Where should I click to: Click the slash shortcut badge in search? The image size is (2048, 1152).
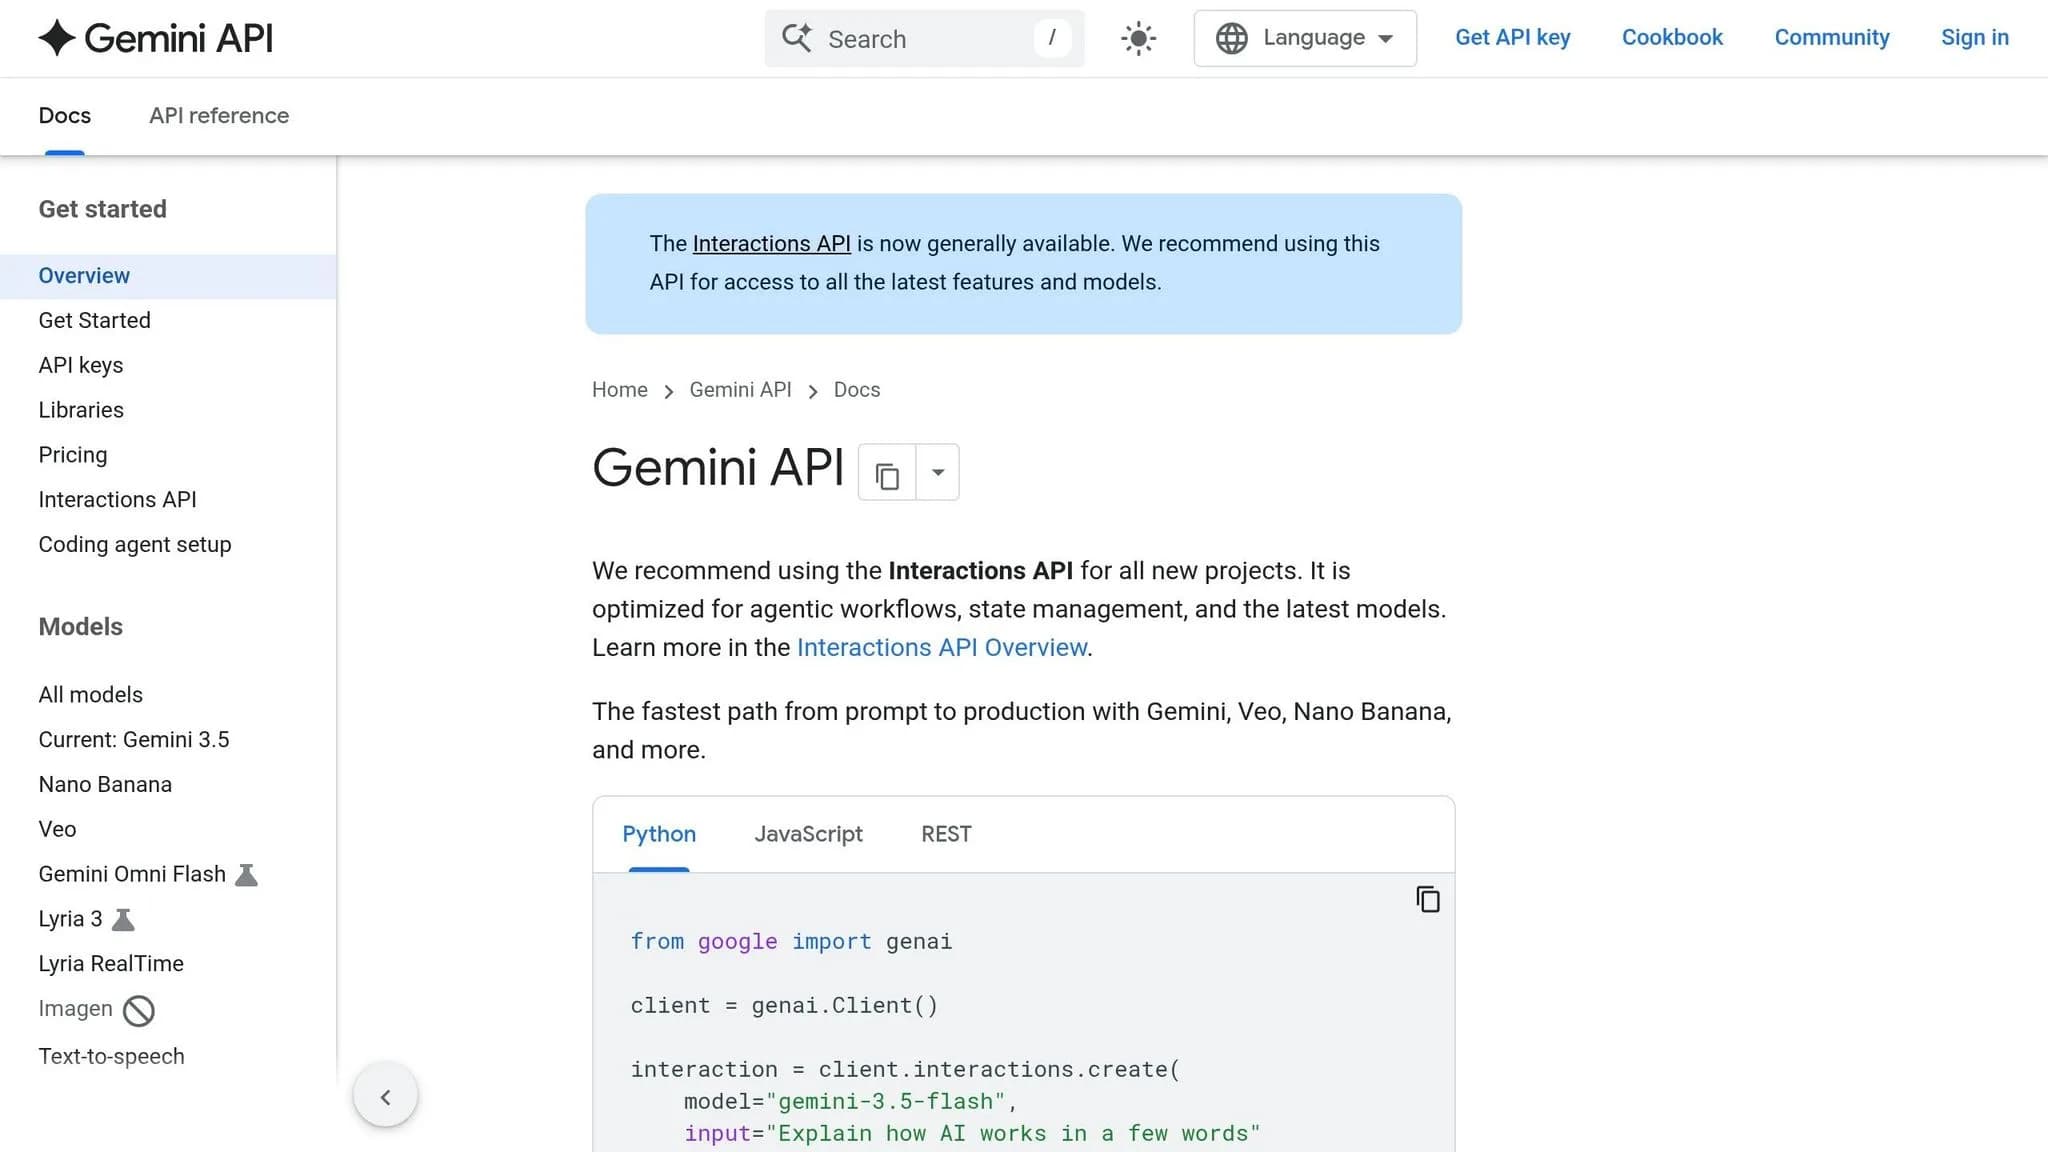[1051, 38]
